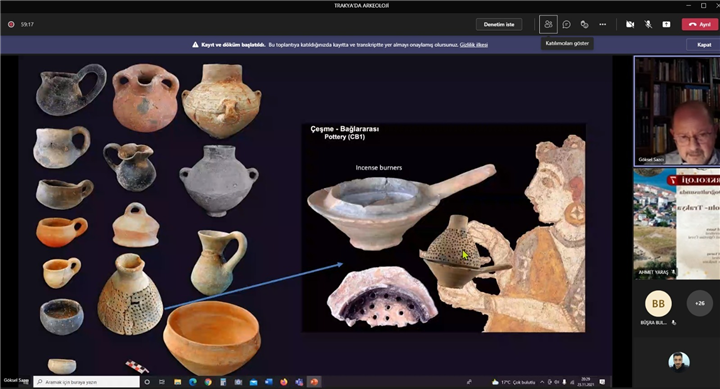Image resolution: width=720 pixels, height=389 pixels.
Task: Click the weather widget showing 17°C
Action: coord(513,382)
